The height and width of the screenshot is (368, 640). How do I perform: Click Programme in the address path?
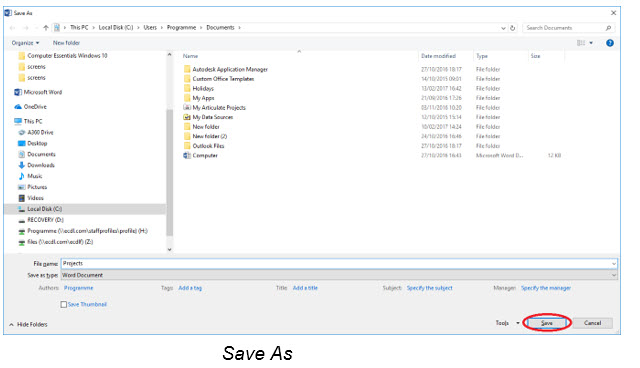click(x=181, y=28)
